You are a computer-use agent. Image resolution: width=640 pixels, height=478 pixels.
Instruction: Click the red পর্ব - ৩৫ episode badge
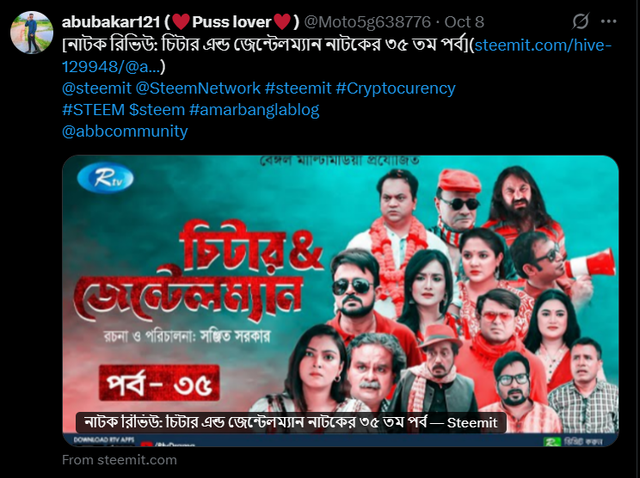tap(159, 383)
